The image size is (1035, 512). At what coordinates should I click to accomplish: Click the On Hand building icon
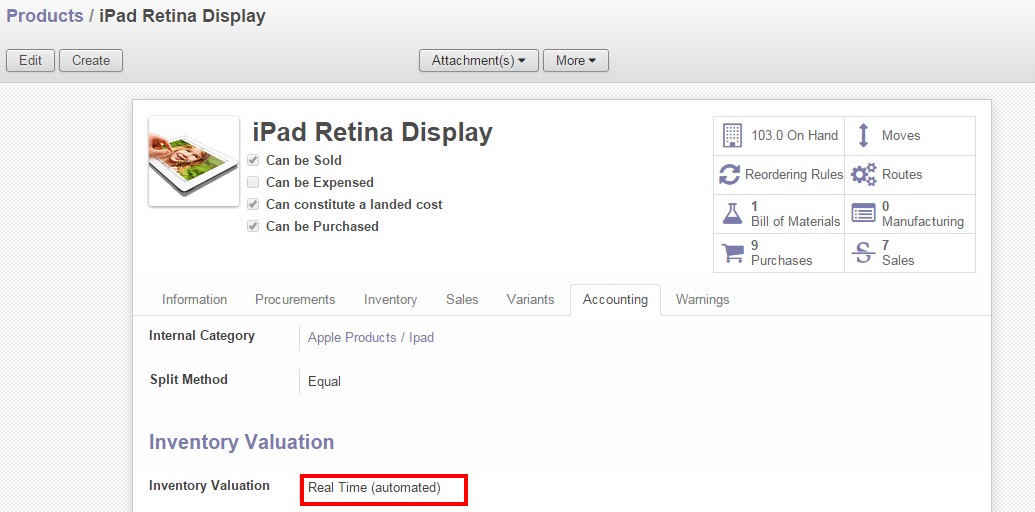pos(733,135)
